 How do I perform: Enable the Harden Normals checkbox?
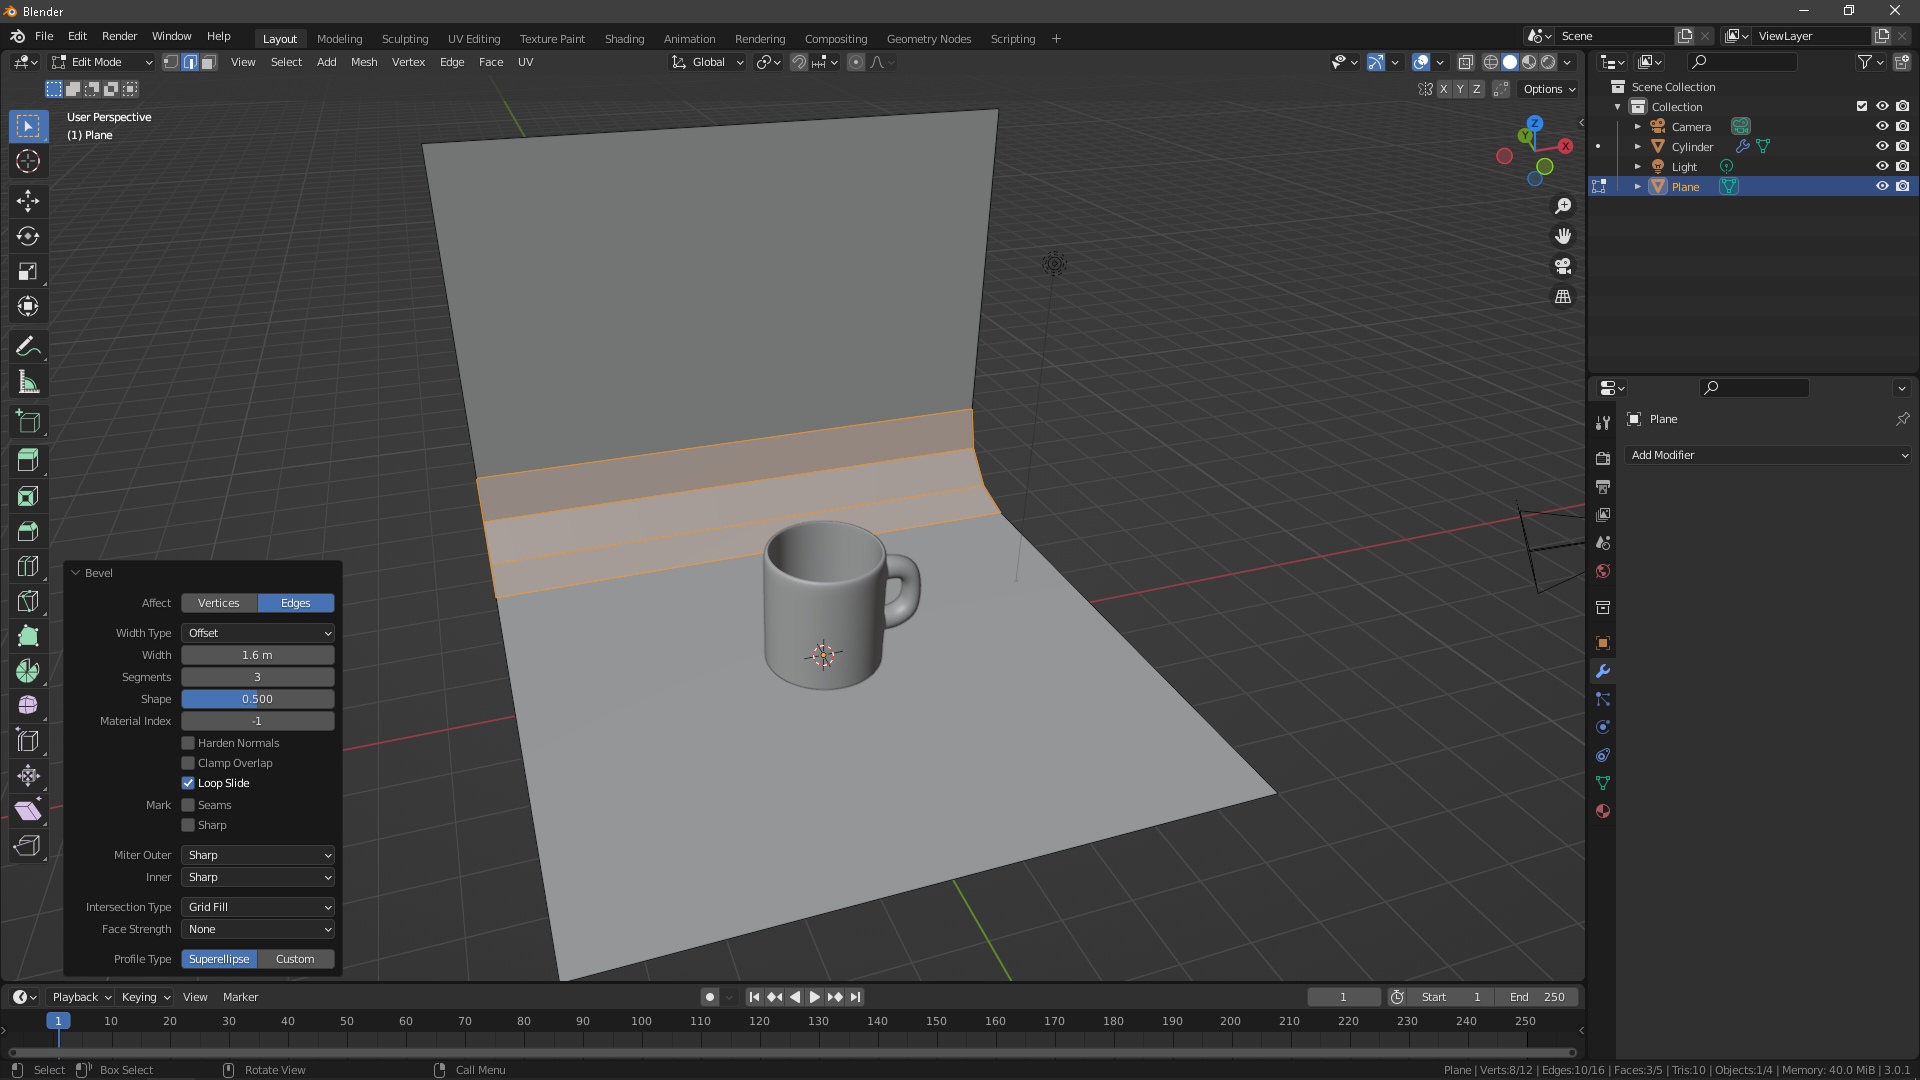tap(188, 743)
